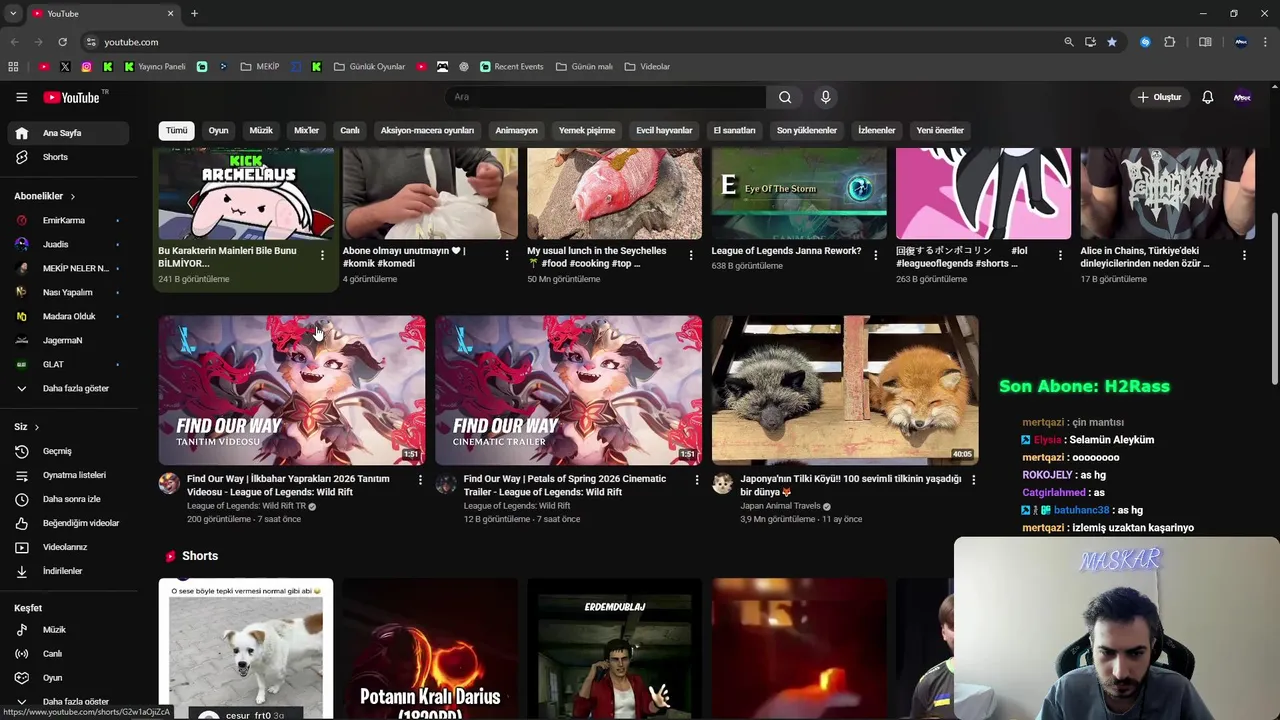Open Geçmiş watch history
Image resolution: width=1280 pixels, height=720 pixels.
[68, 451]
